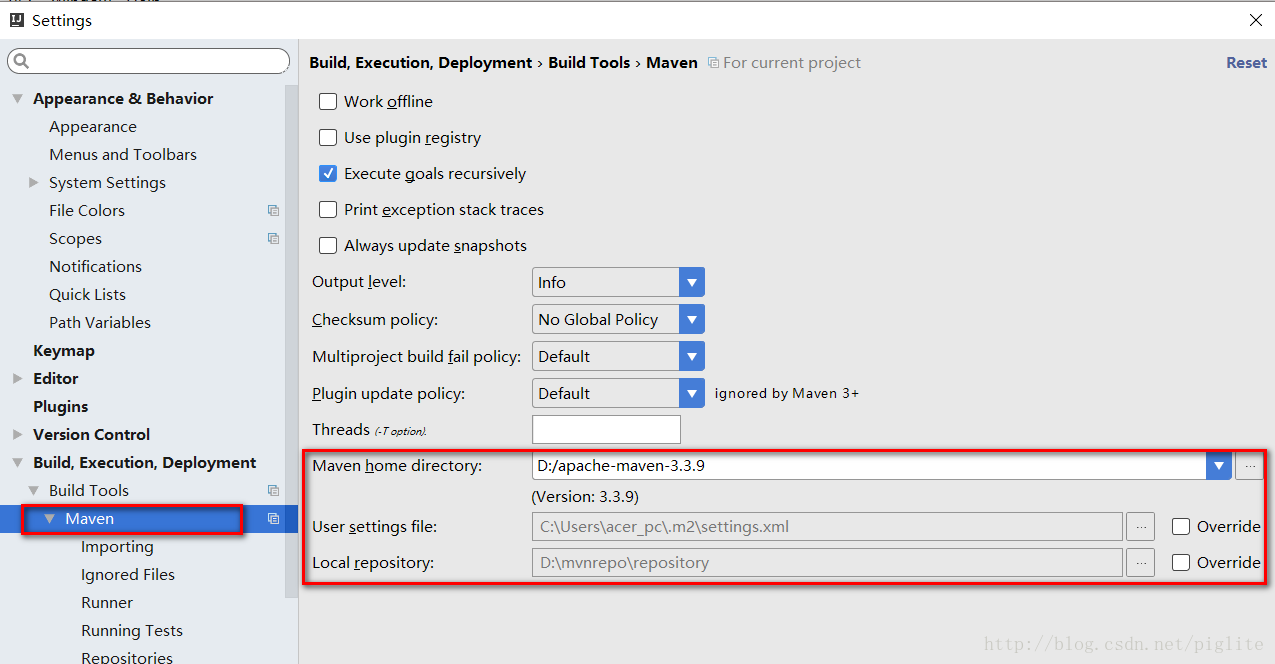The image size is (1275, 664).
Task: Browse for Local repository folder
Action: 1140,562
